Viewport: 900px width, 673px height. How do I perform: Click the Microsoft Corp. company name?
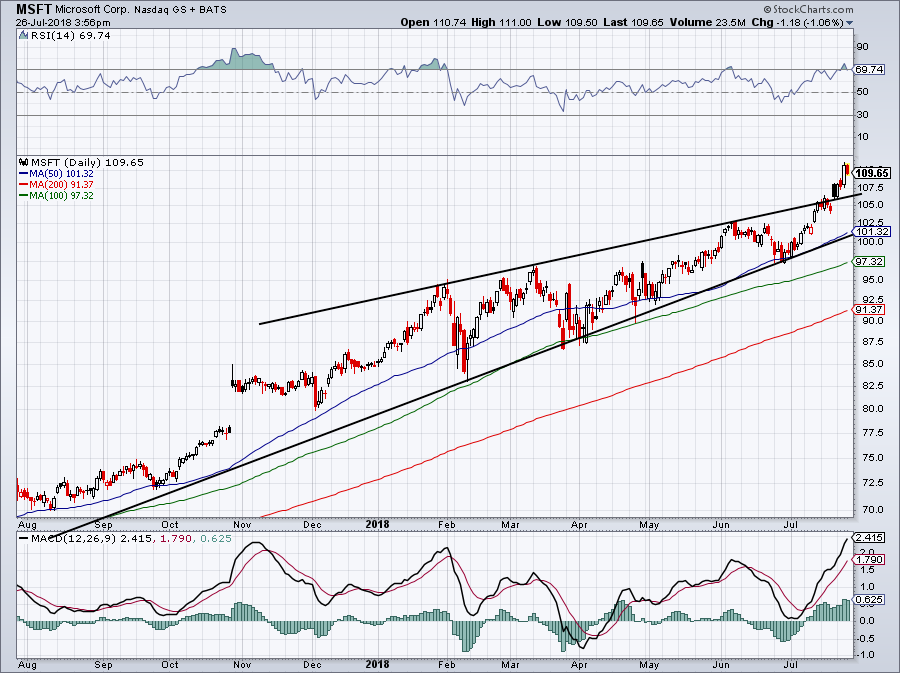(93, 10)
